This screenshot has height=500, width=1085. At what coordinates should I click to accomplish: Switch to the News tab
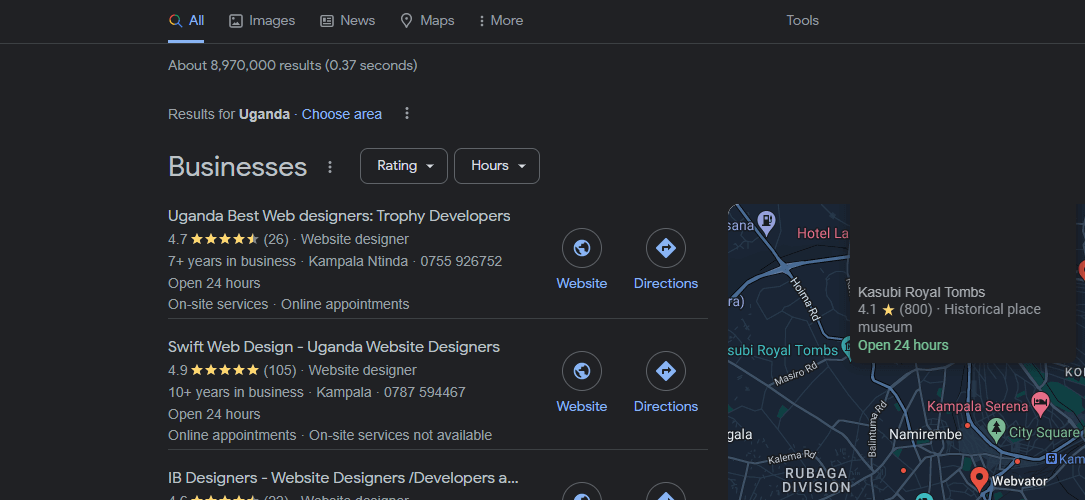click(x=347, y=21)
